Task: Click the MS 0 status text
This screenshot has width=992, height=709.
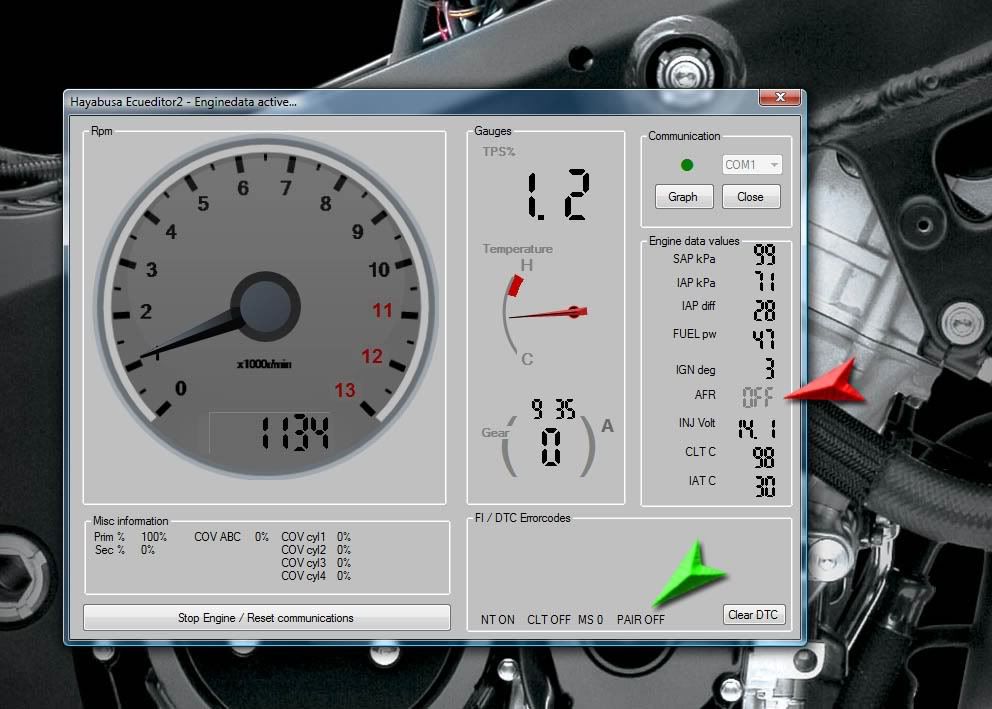Action: [x=590, y=620]
